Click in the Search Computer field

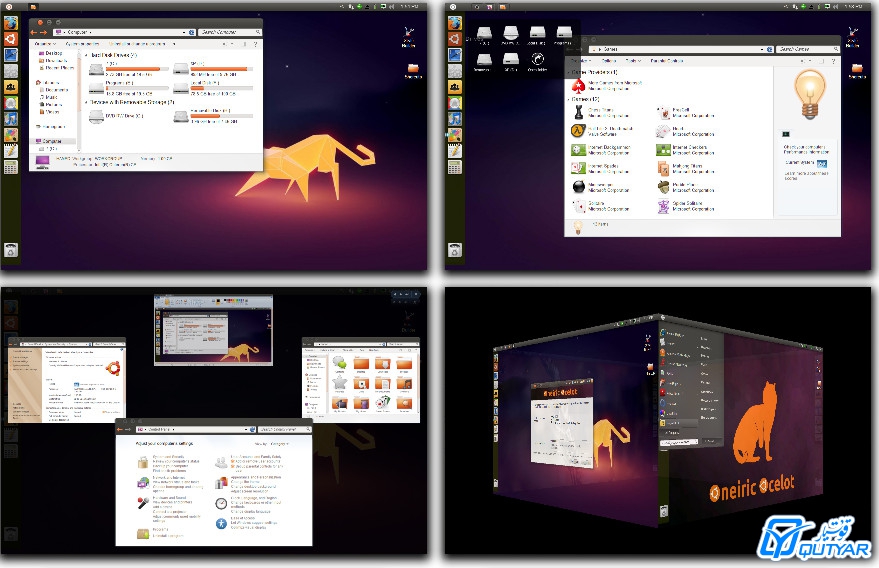pyautogui.click(x=230, y=33)
